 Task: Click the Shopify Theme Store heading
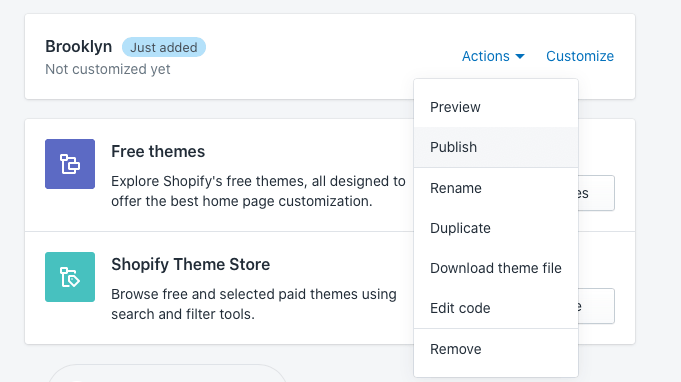[x=191, y=264]
